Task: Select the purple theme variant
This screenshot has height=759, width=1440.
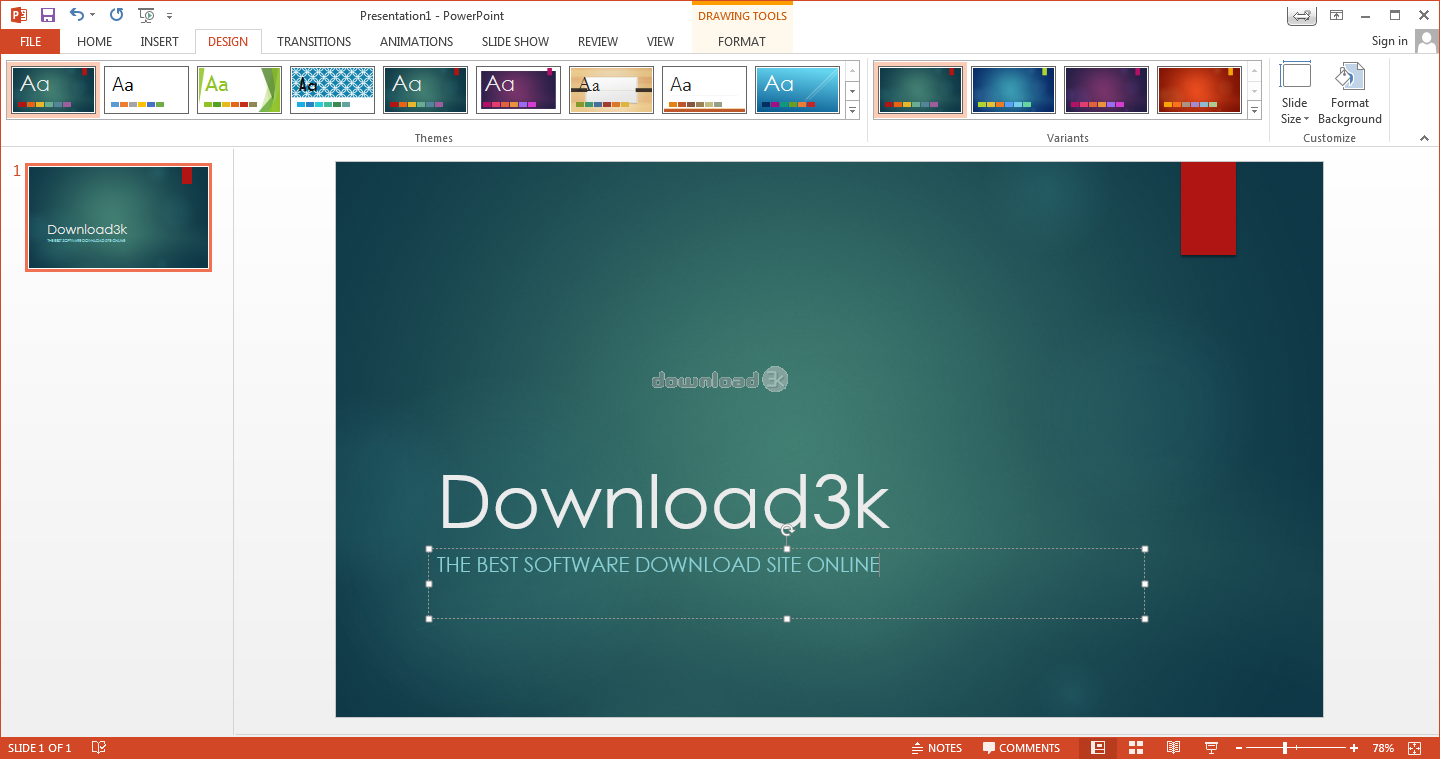Action: pos(1106,90)
